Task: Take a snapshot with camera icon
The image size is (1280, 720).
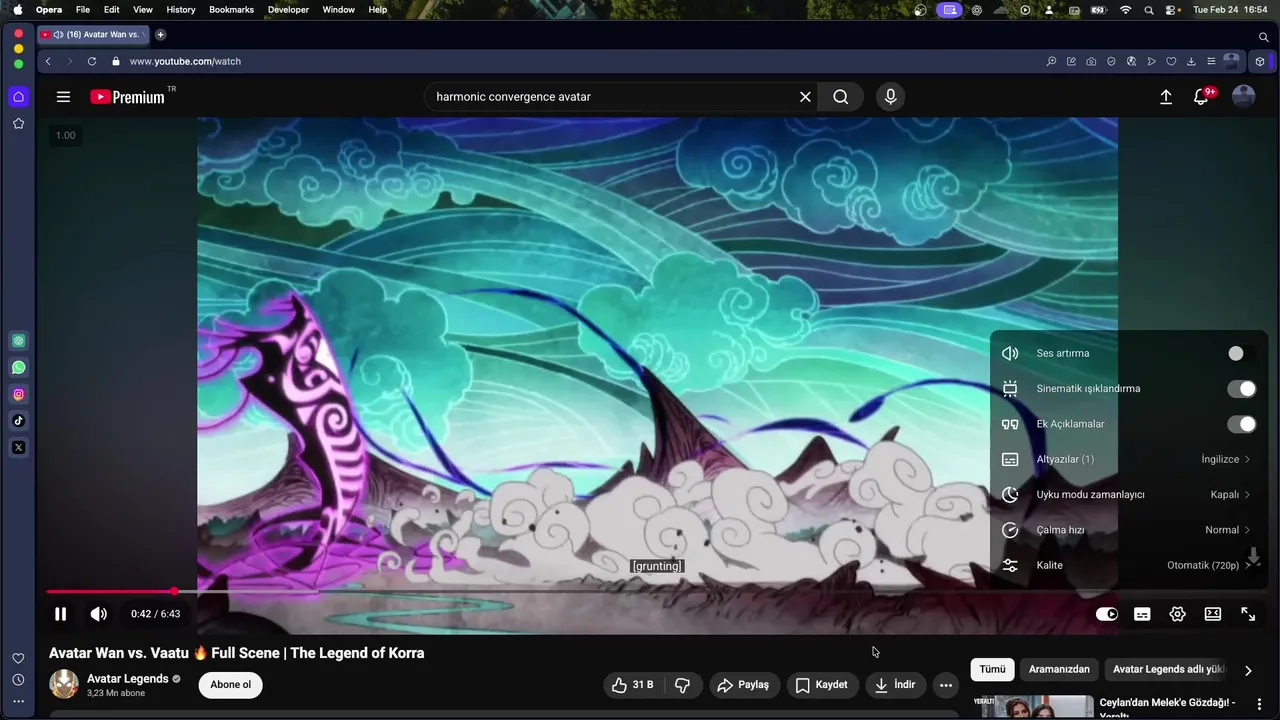Action: pos(1091,61)
